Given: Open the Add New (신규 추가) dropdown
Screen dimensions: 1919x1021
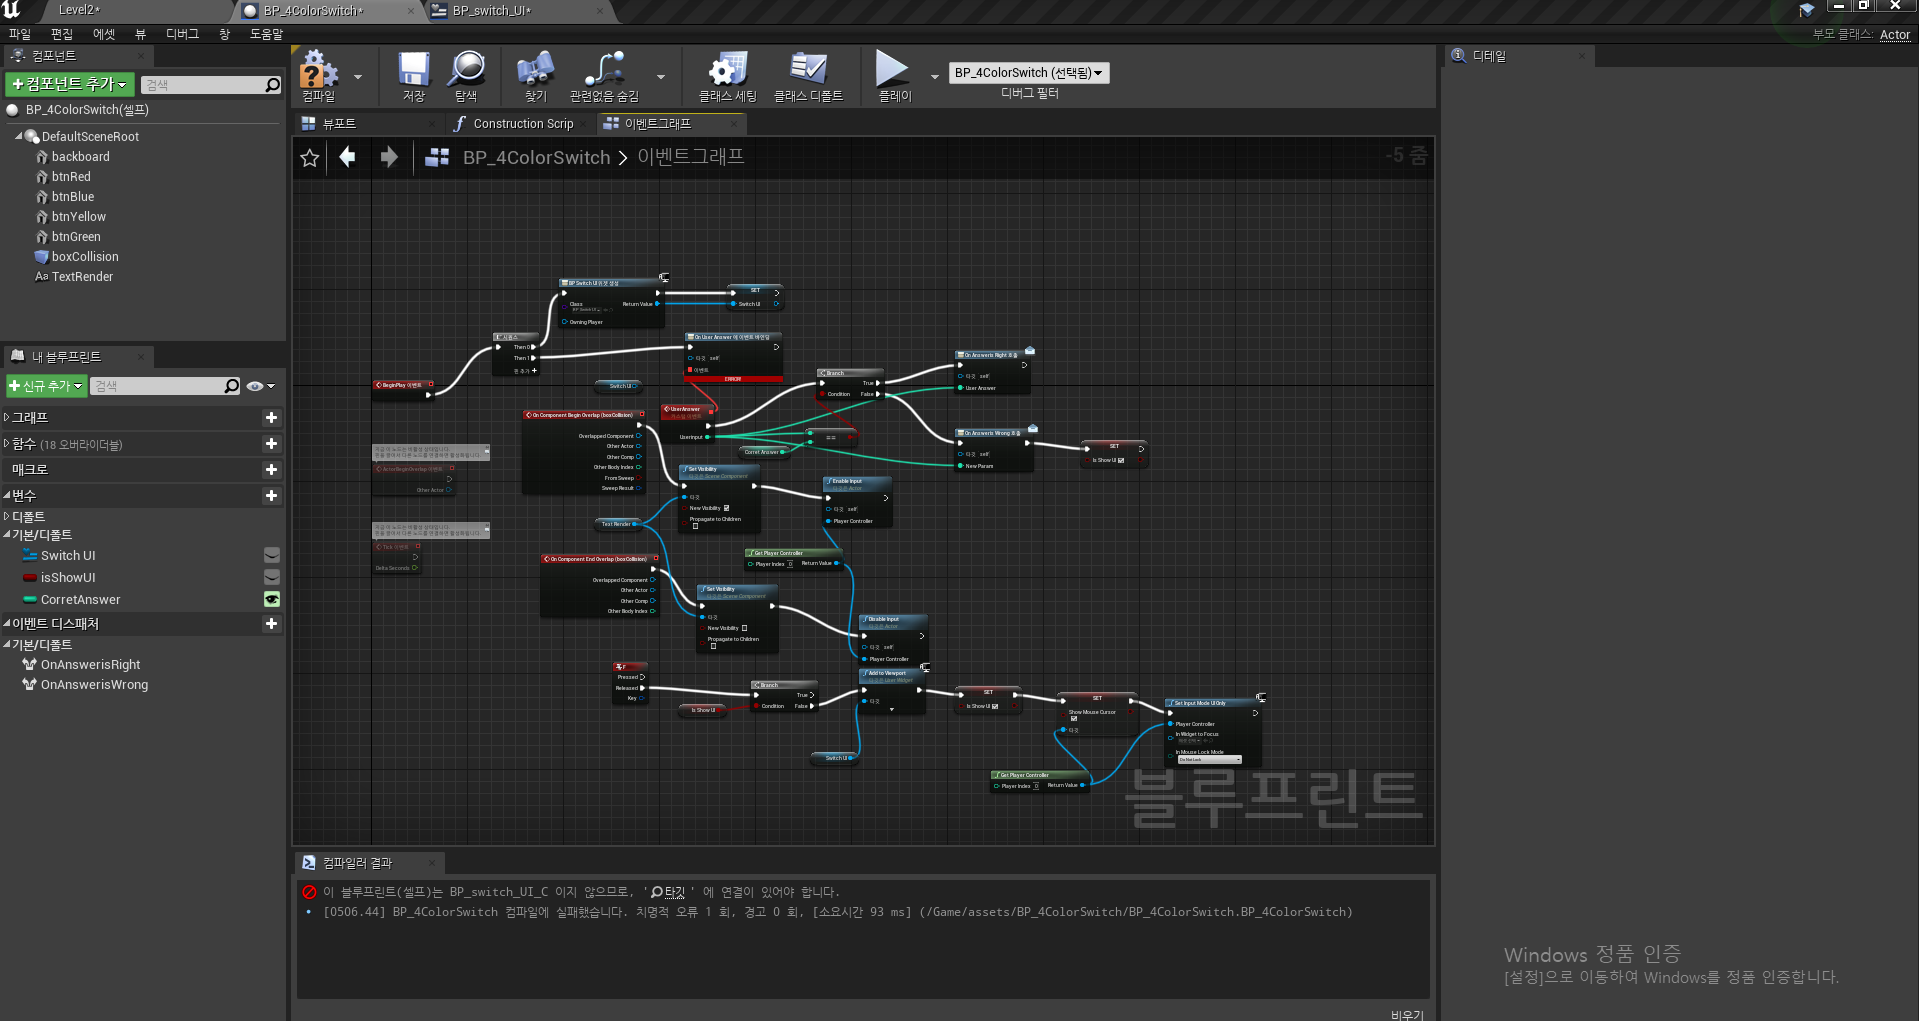Looking at the screenshot, I should point(46,386).
